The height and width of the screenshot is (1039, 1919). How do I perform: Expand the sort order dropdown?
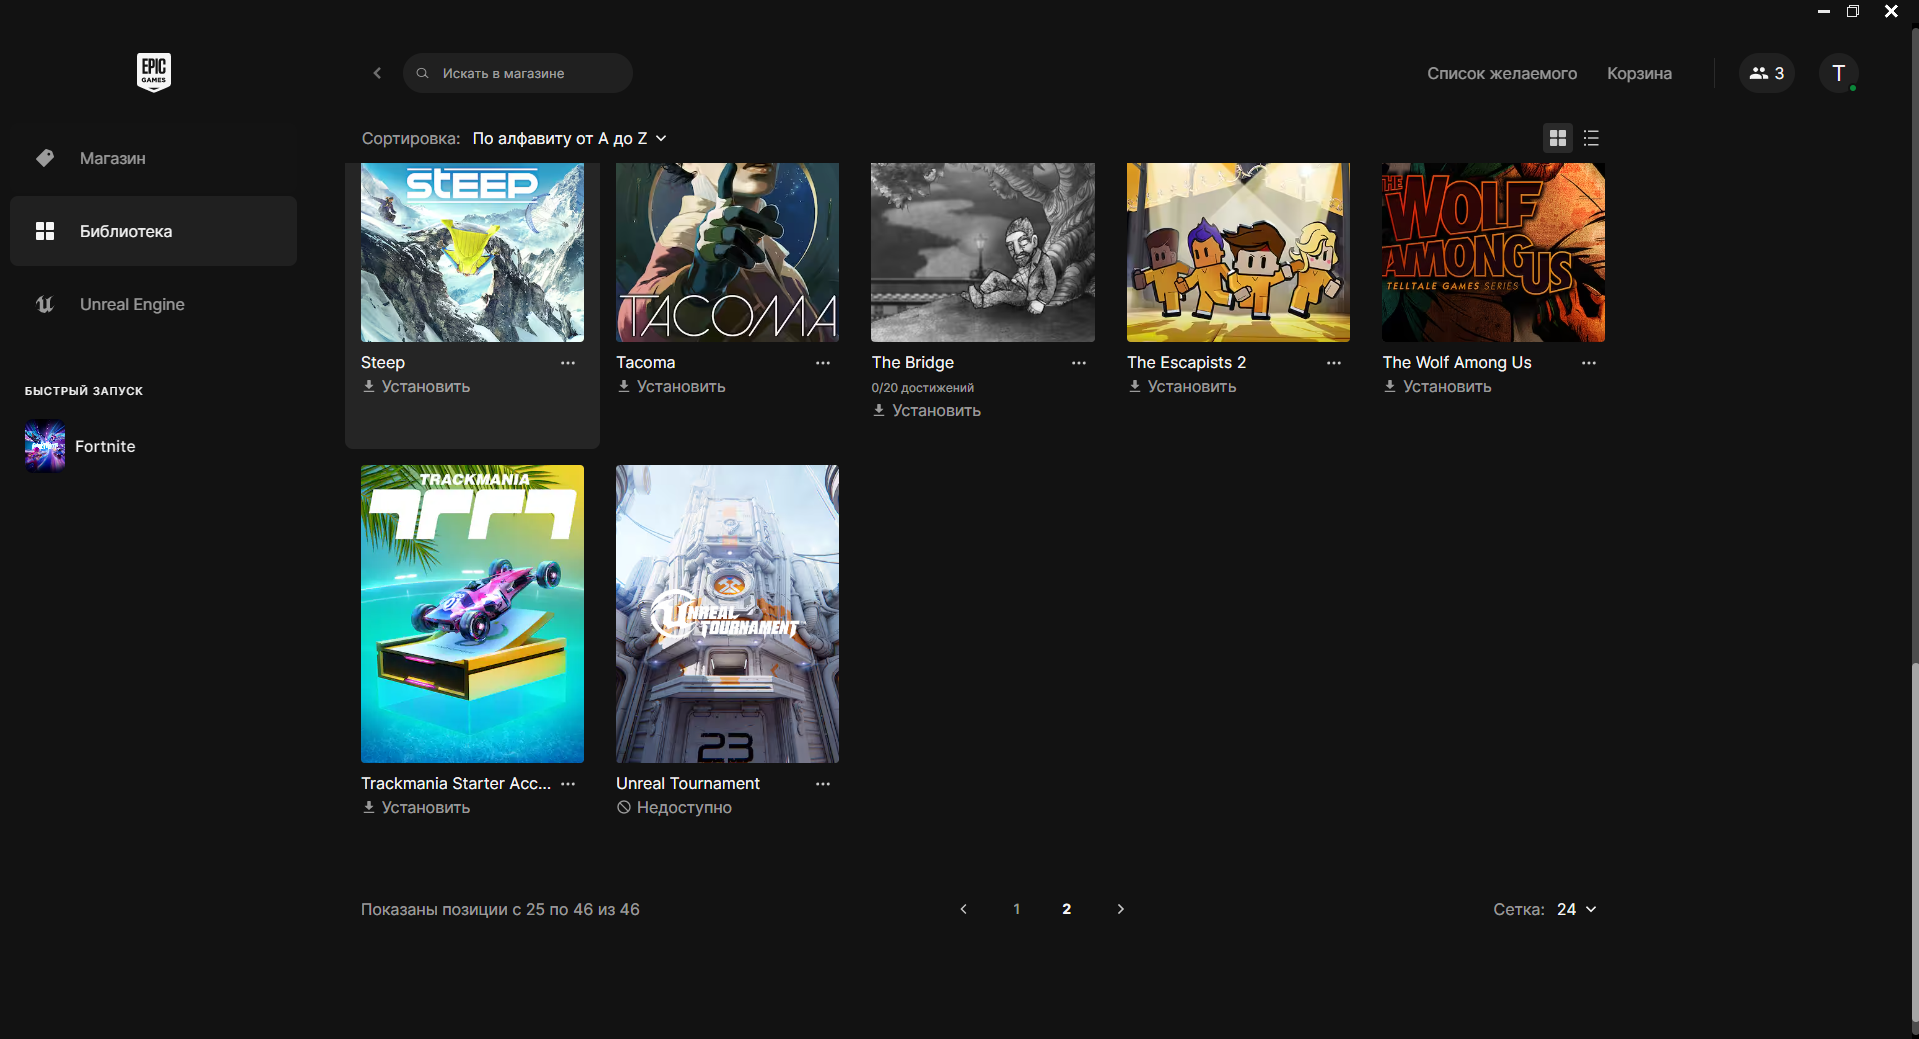click(569, 138)
